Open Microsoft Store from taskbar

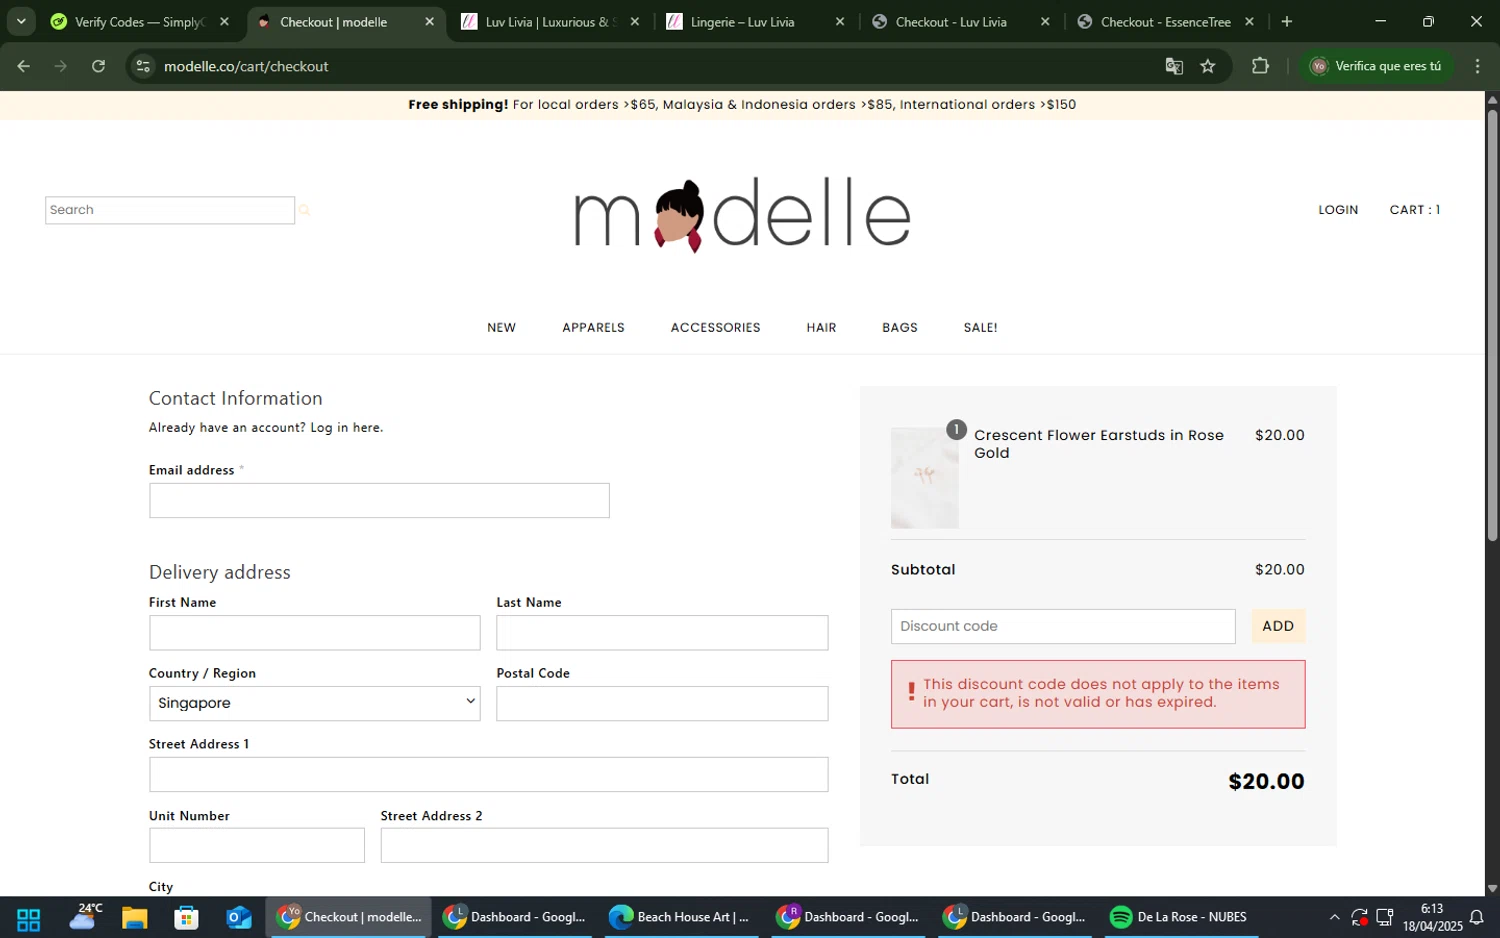point(186,918)
